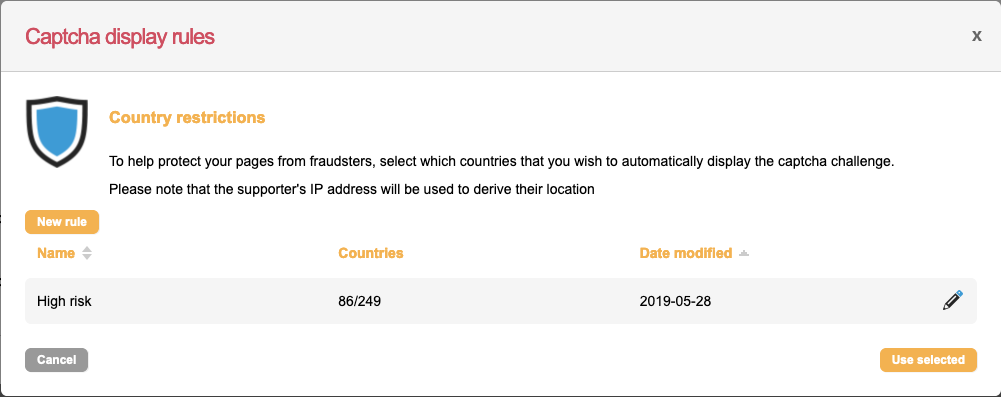Viewport: 1001px width, 397px height.
Task: Click the 2019-05-28 modified date
Action: (x=675, y=301)
